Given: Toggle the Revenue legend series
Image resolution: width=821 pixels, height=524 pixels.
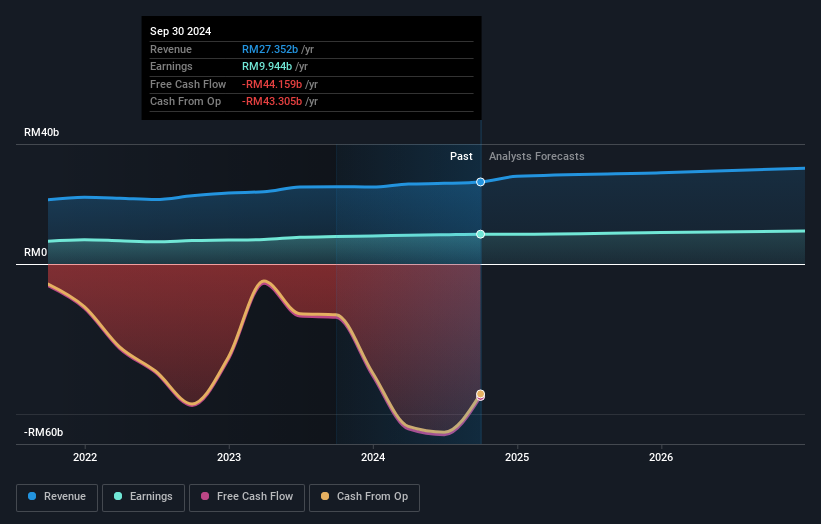Looking at the screenshot, I should point(57,497).
